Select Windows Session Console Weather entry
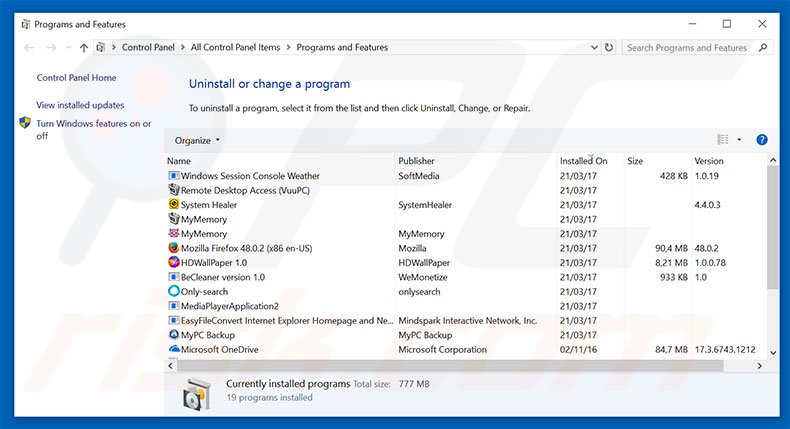The width and height of the screenshot is (790, 429). [250, 176]
